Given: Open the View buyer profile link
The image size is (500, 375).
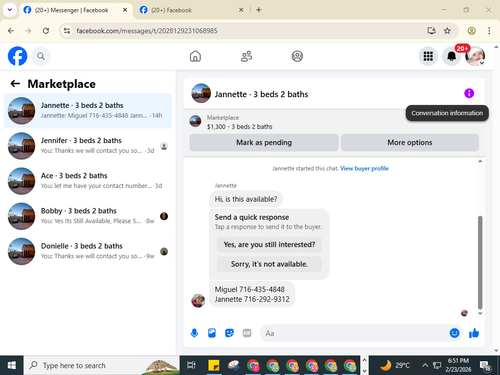Looking at the screenshot, I should (364, 168).
